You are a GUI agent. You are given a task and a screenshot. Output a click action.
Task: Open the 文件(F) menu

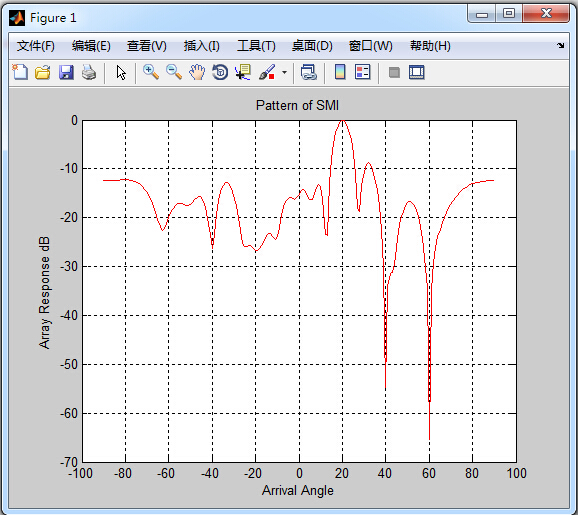point(35,46)
